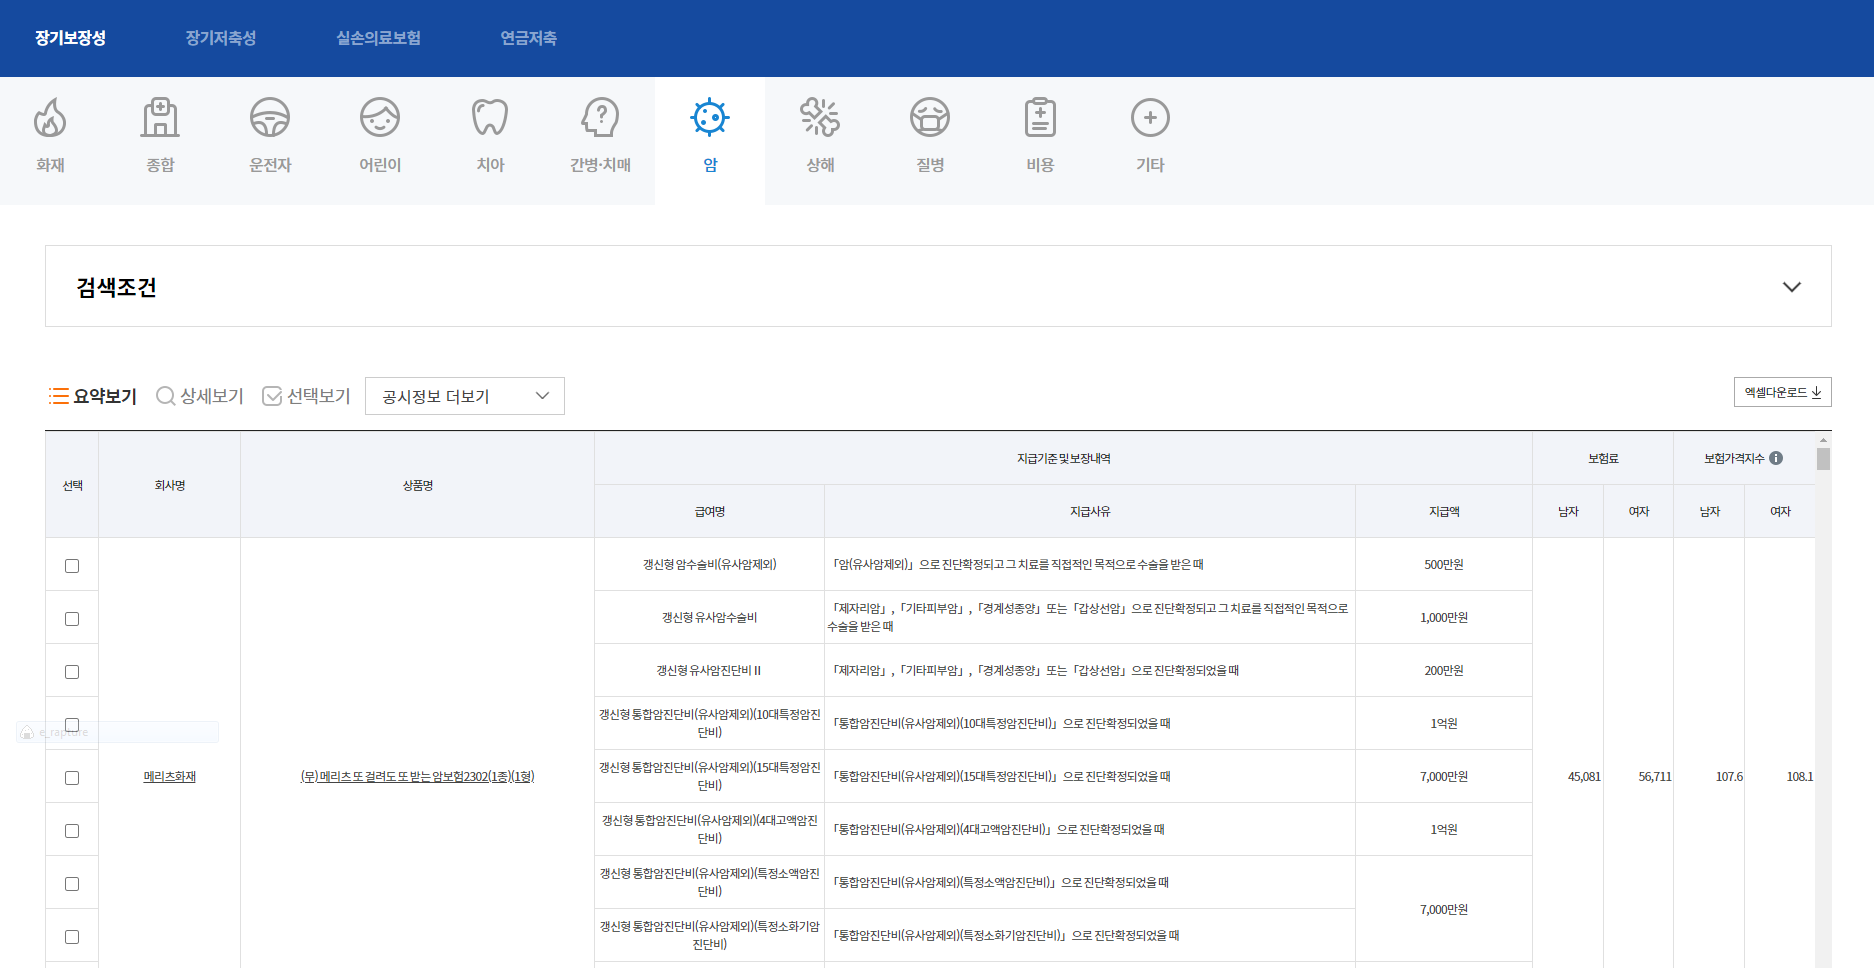Open the 메리츠화재 company link
Viewport: 1874px width, 968px height.
point(169,777)
